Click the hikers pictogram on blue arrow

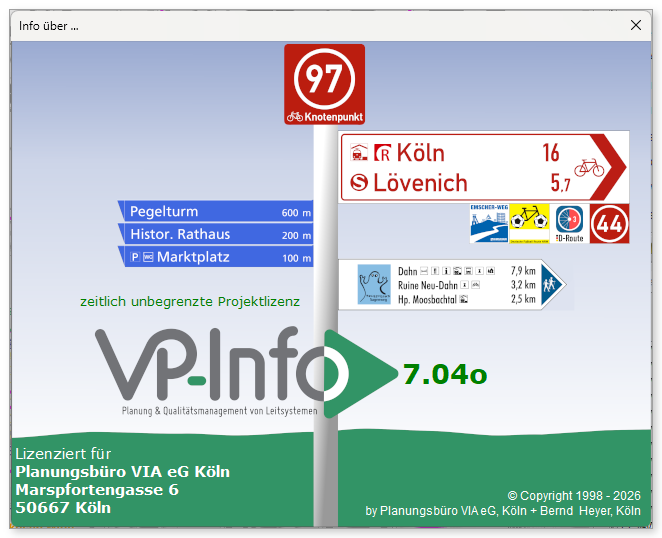pyautogui.click(x=551, y=285)
